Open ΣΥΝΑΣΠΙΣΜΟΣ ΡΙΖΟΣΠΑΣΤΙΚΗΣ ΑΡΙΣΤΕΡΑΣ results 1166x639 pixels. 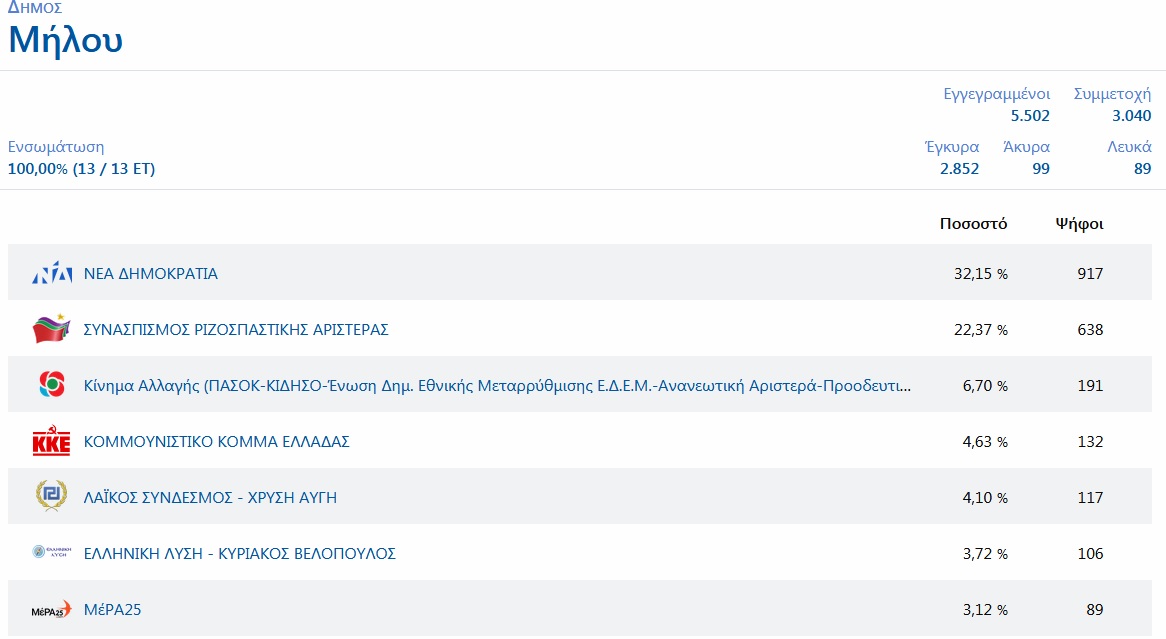pos(236,329)
